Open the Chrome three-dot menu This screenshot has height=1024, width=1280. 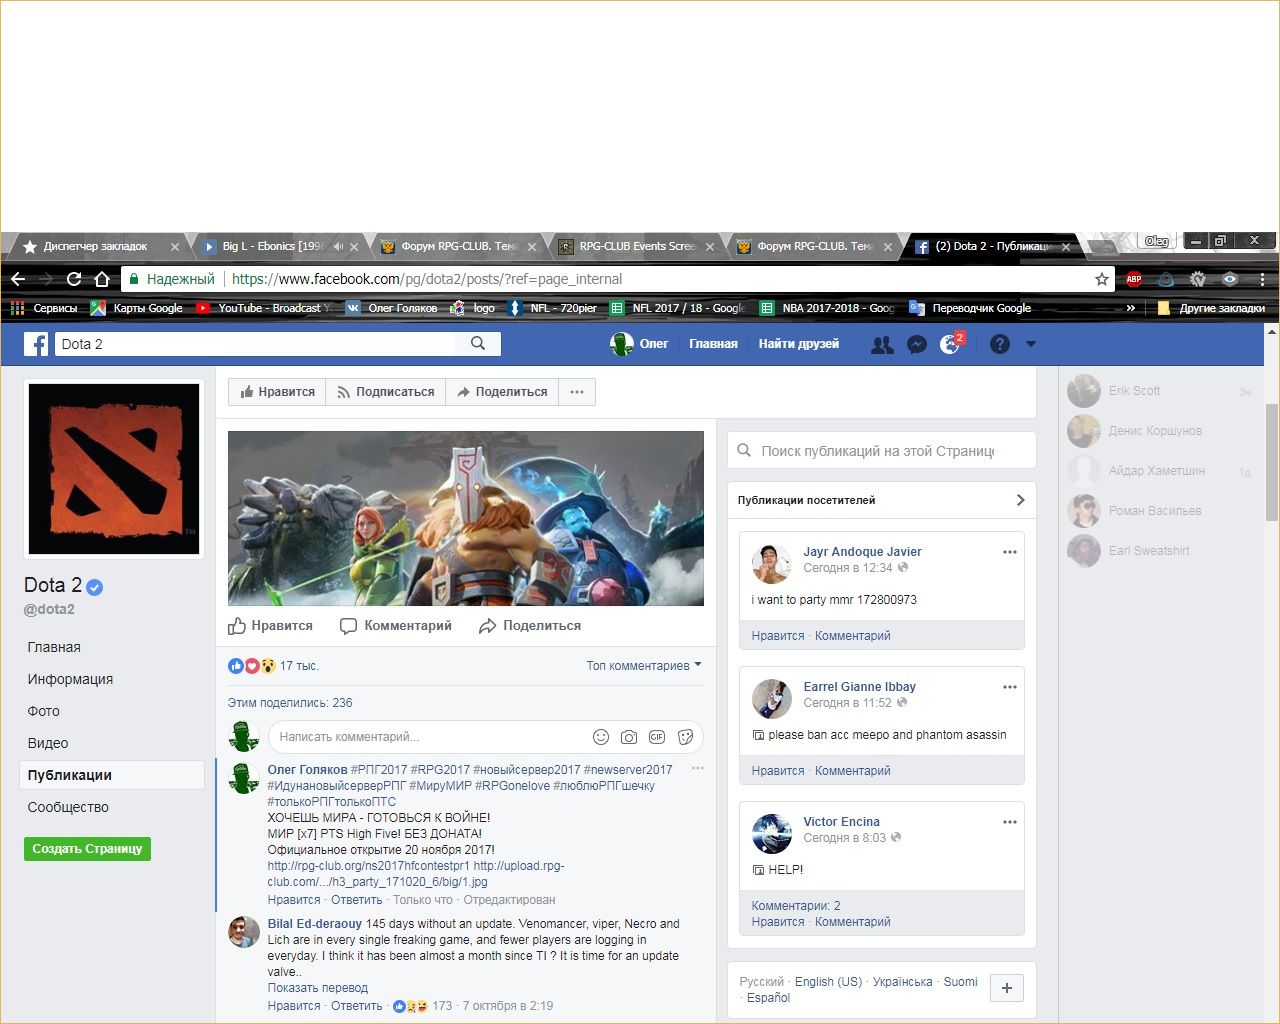coord(1263,279)
